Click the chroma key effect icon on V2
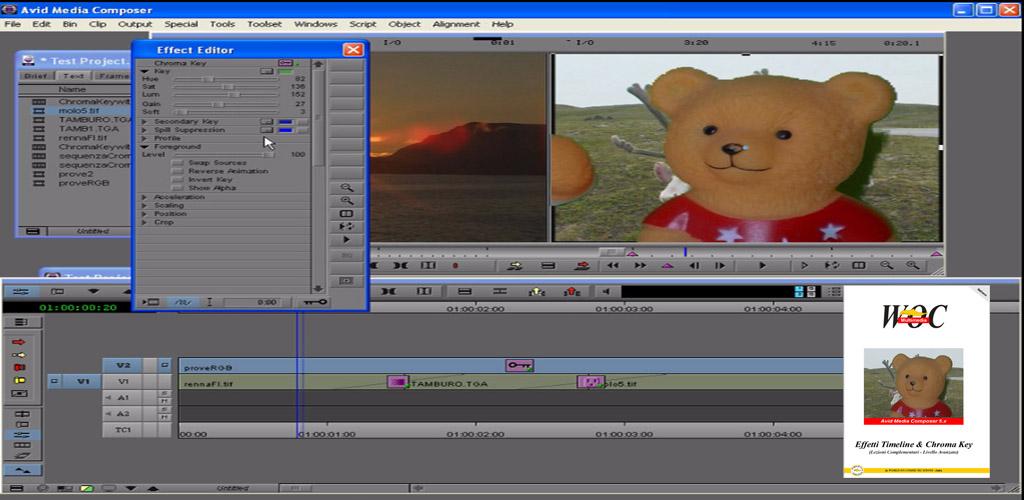Screen dimensions: 1024x500 519,366
